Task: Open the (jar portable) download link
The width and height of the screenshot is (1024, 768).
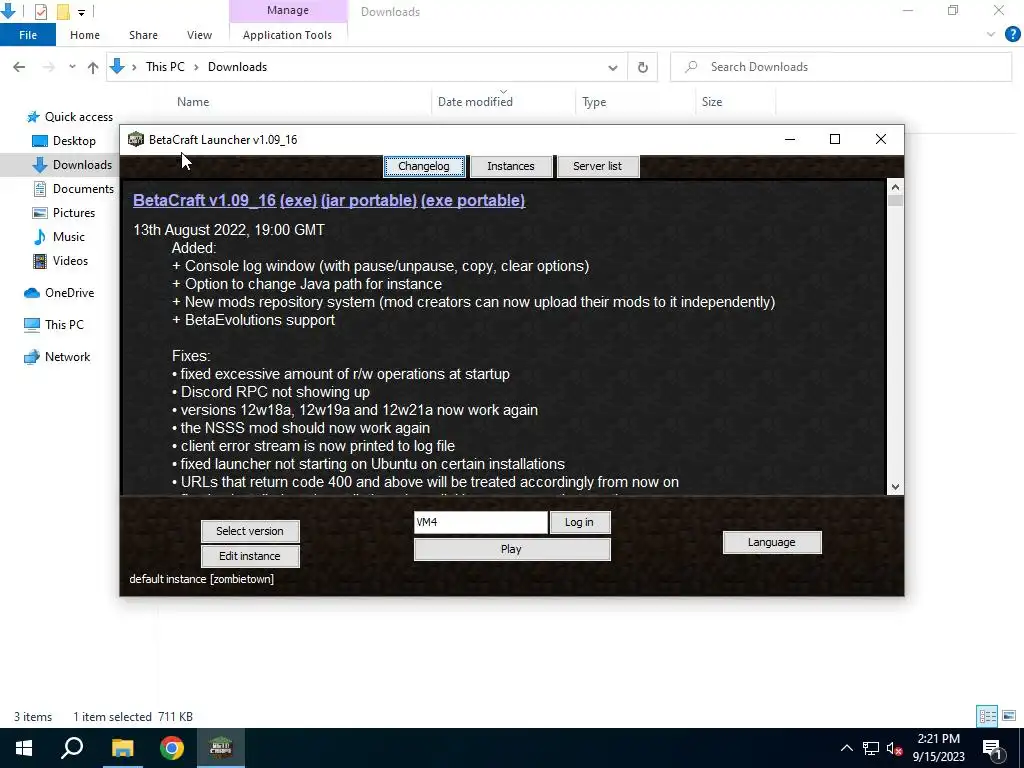Action: tap(369, 200)
